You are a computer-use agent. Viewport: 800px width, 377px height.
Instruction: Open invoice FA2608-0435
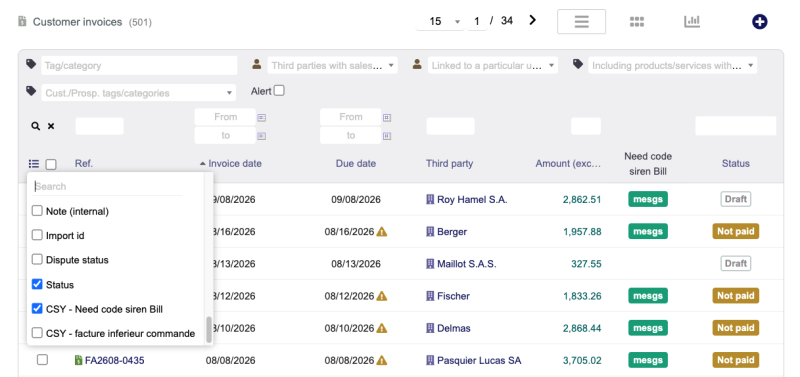[x=114, y=361]
